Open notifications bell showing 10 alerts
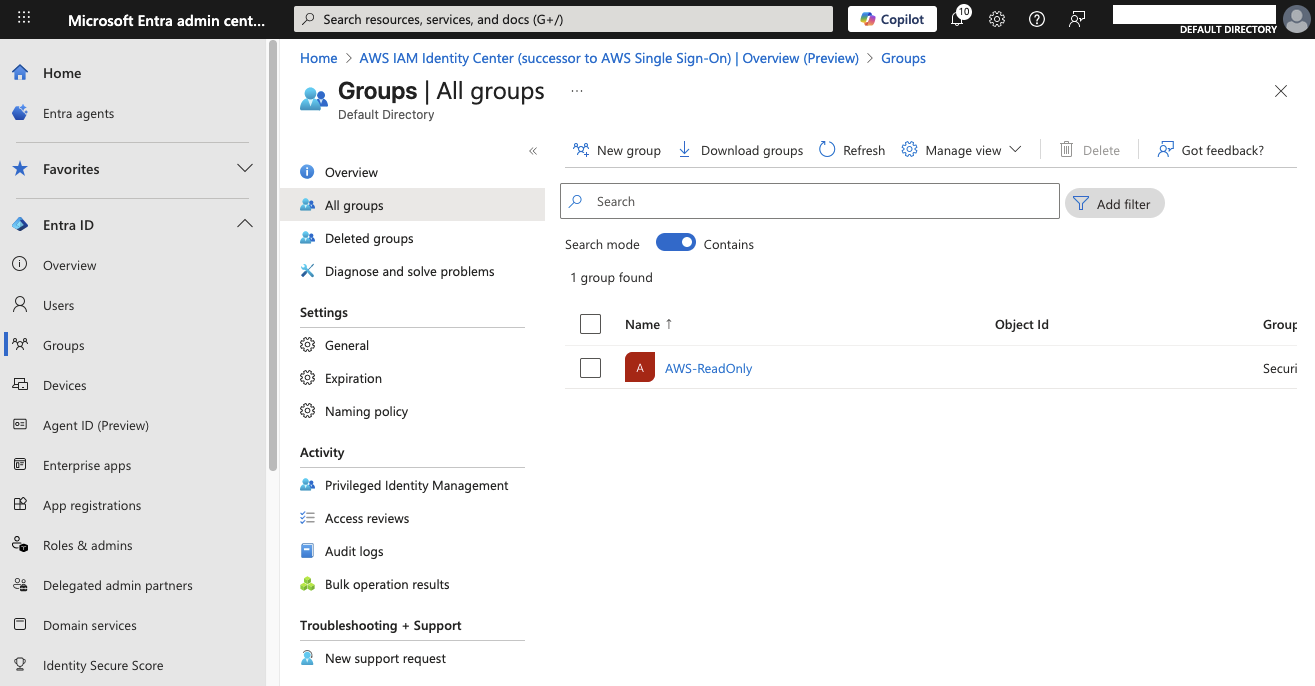This screenshot has width=1315, height=686. tap(957, 18)
